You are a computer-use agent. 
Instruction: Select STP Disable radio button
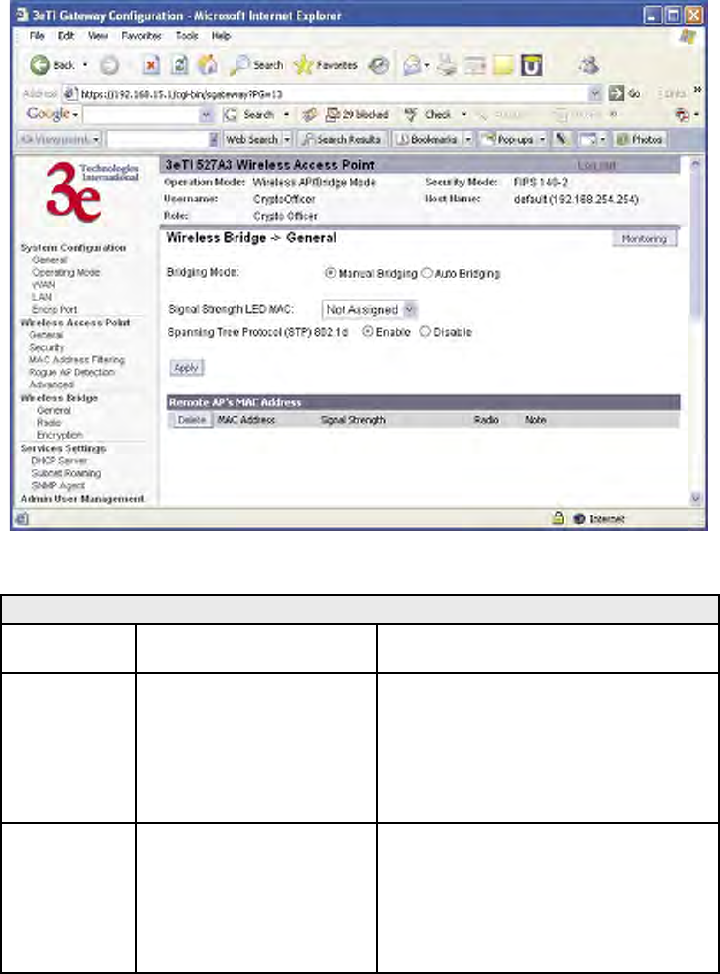[x=425, y=332]
